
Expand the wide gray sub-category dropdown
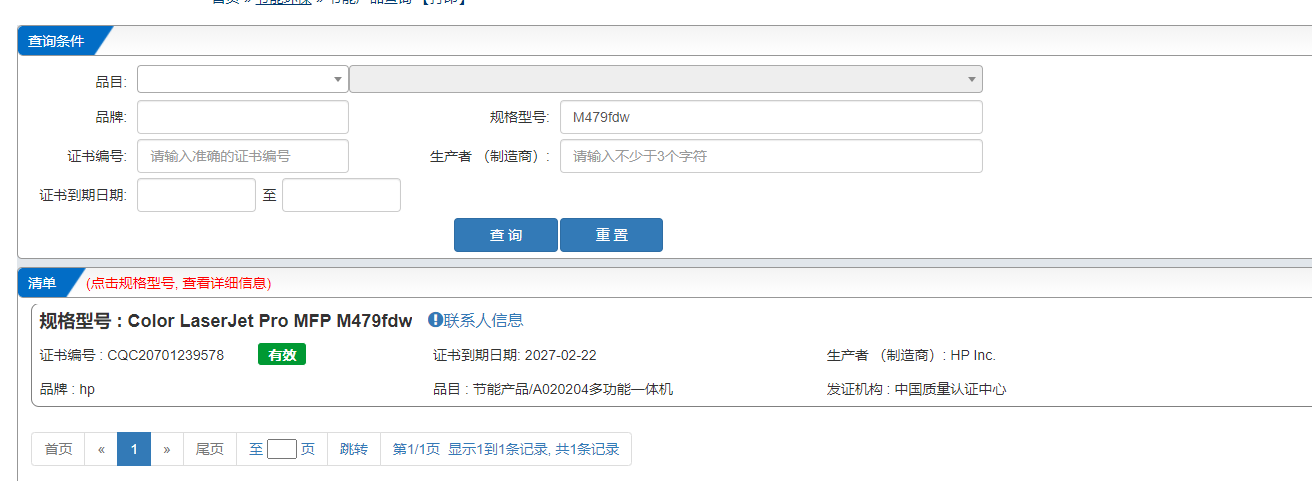click(x=666, y=79)
